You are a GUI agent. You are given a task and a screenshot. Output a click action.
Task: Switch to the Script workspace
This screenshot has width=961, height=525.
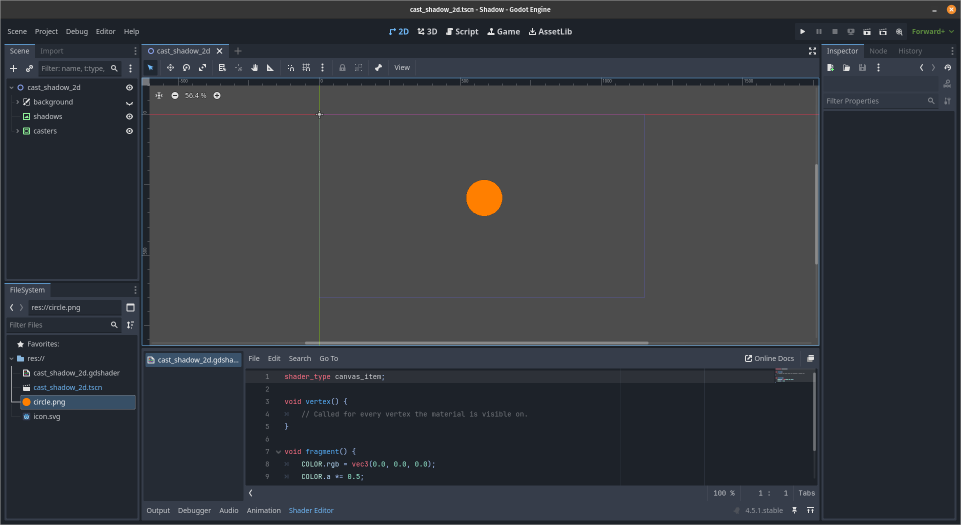[461, 31]
